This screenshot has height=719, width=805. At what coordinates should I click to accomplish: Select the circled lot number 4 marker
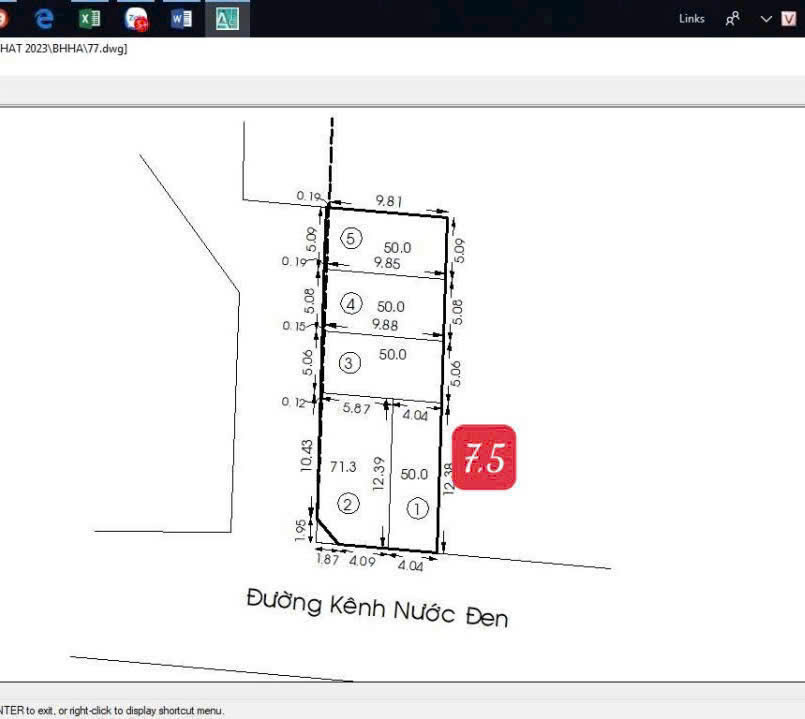click(350, 304)
